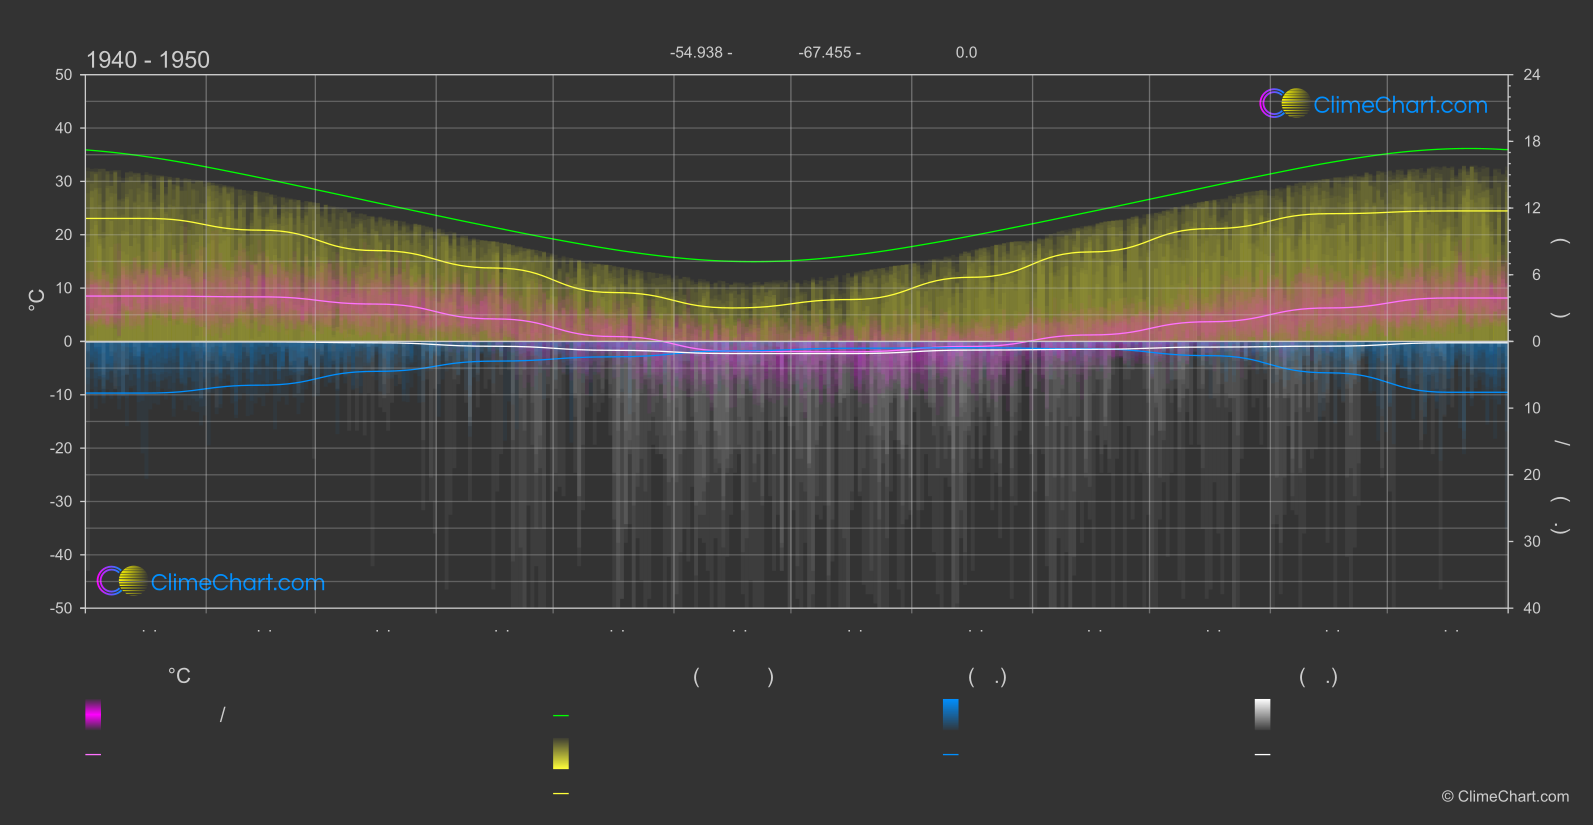The image size is (1593, 825).
Task: Click the °C legend header
Action: 179,676
